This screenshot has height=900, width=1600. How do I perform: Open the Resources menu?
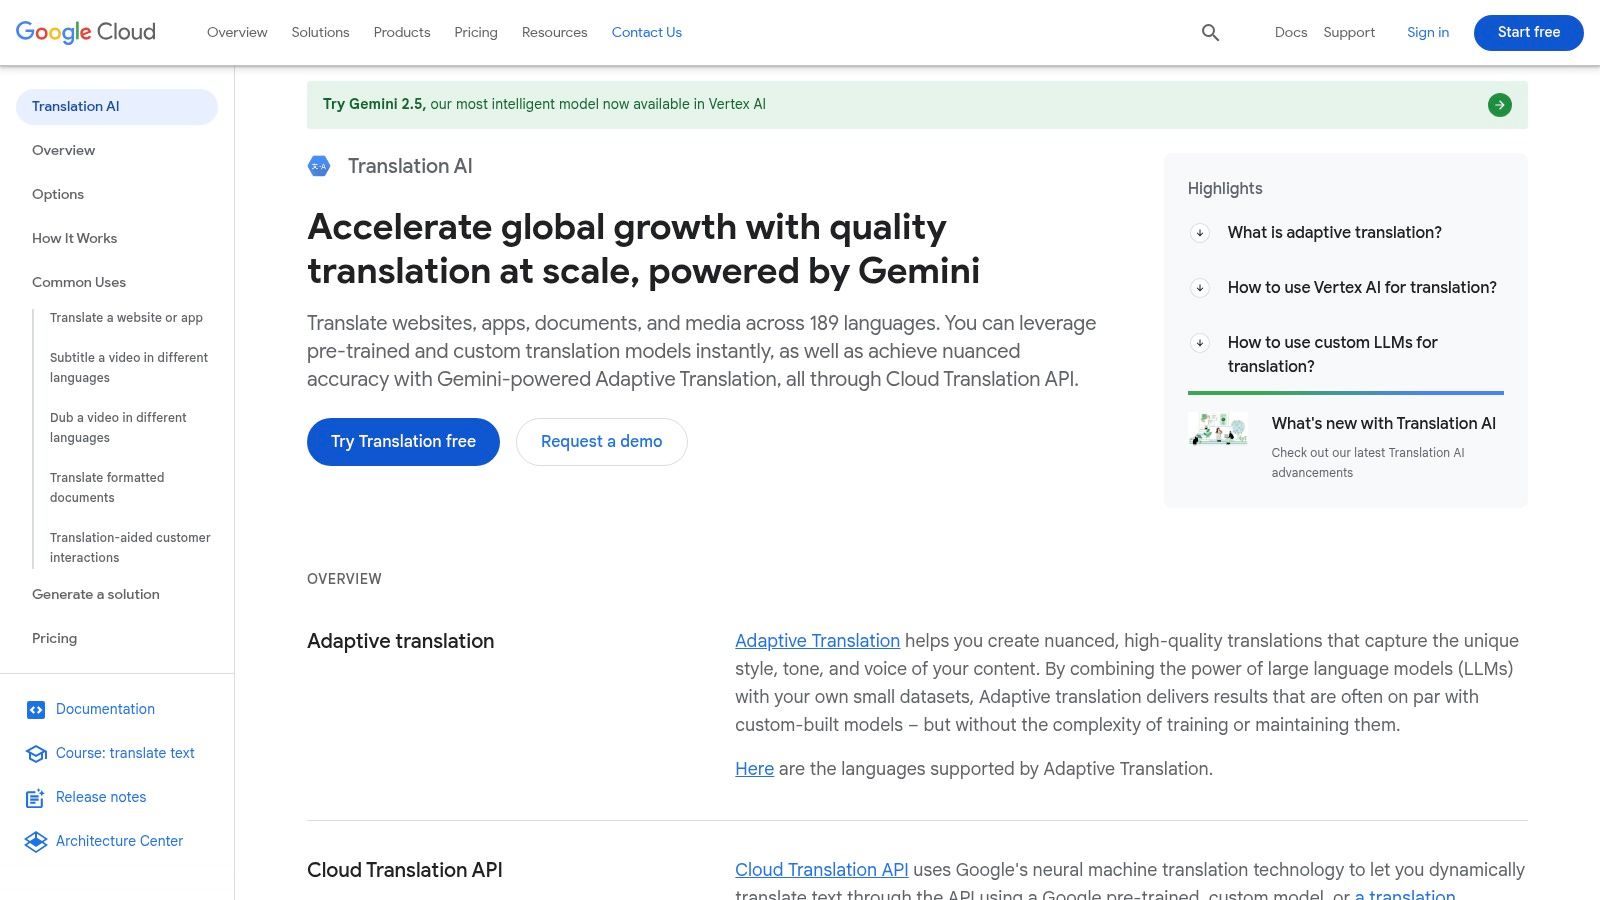pyautogui.click(x=554, y=32)
